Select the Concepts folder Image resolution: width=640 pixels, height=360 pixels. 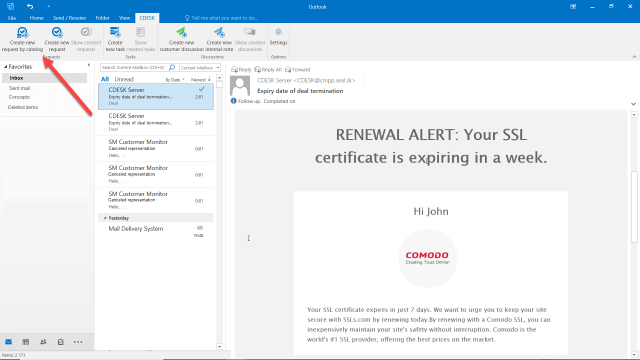[19, 97]
